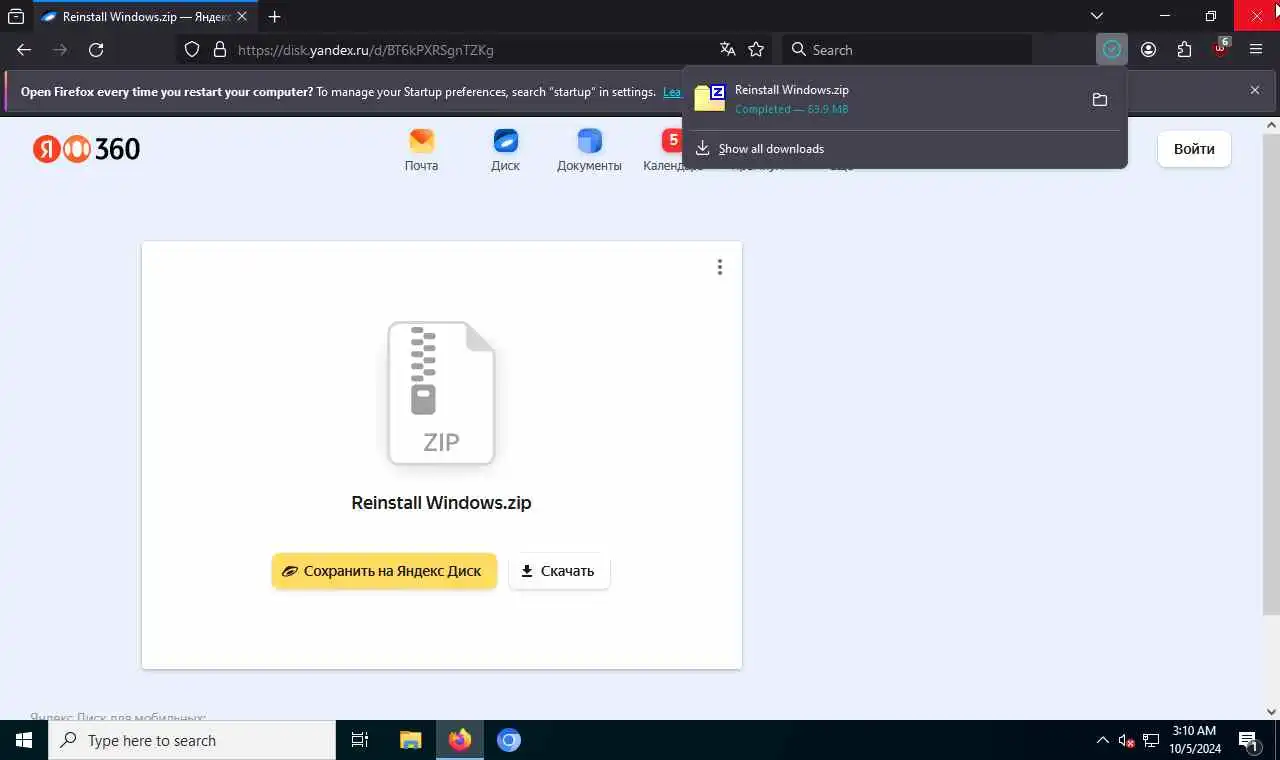Open Task View on the taskbar

pyautogui.click(x=360, y=740)
